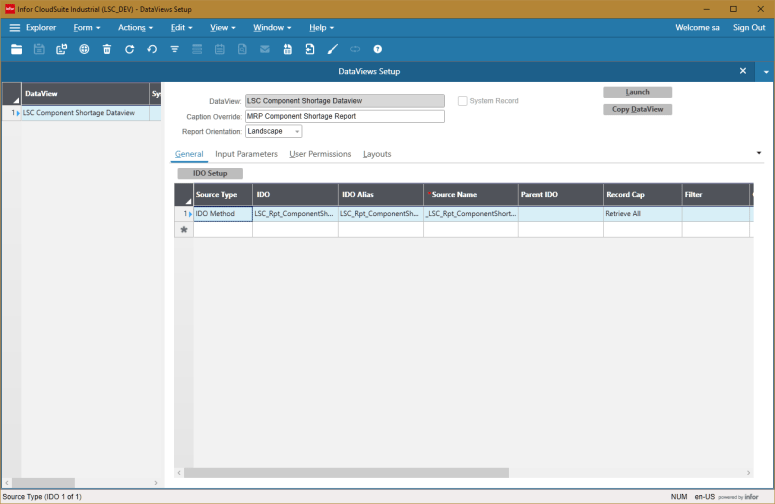This screenshot has width=775, height=504.
Task: Click the document preview magnifier icon
Action: pos(242,49)
